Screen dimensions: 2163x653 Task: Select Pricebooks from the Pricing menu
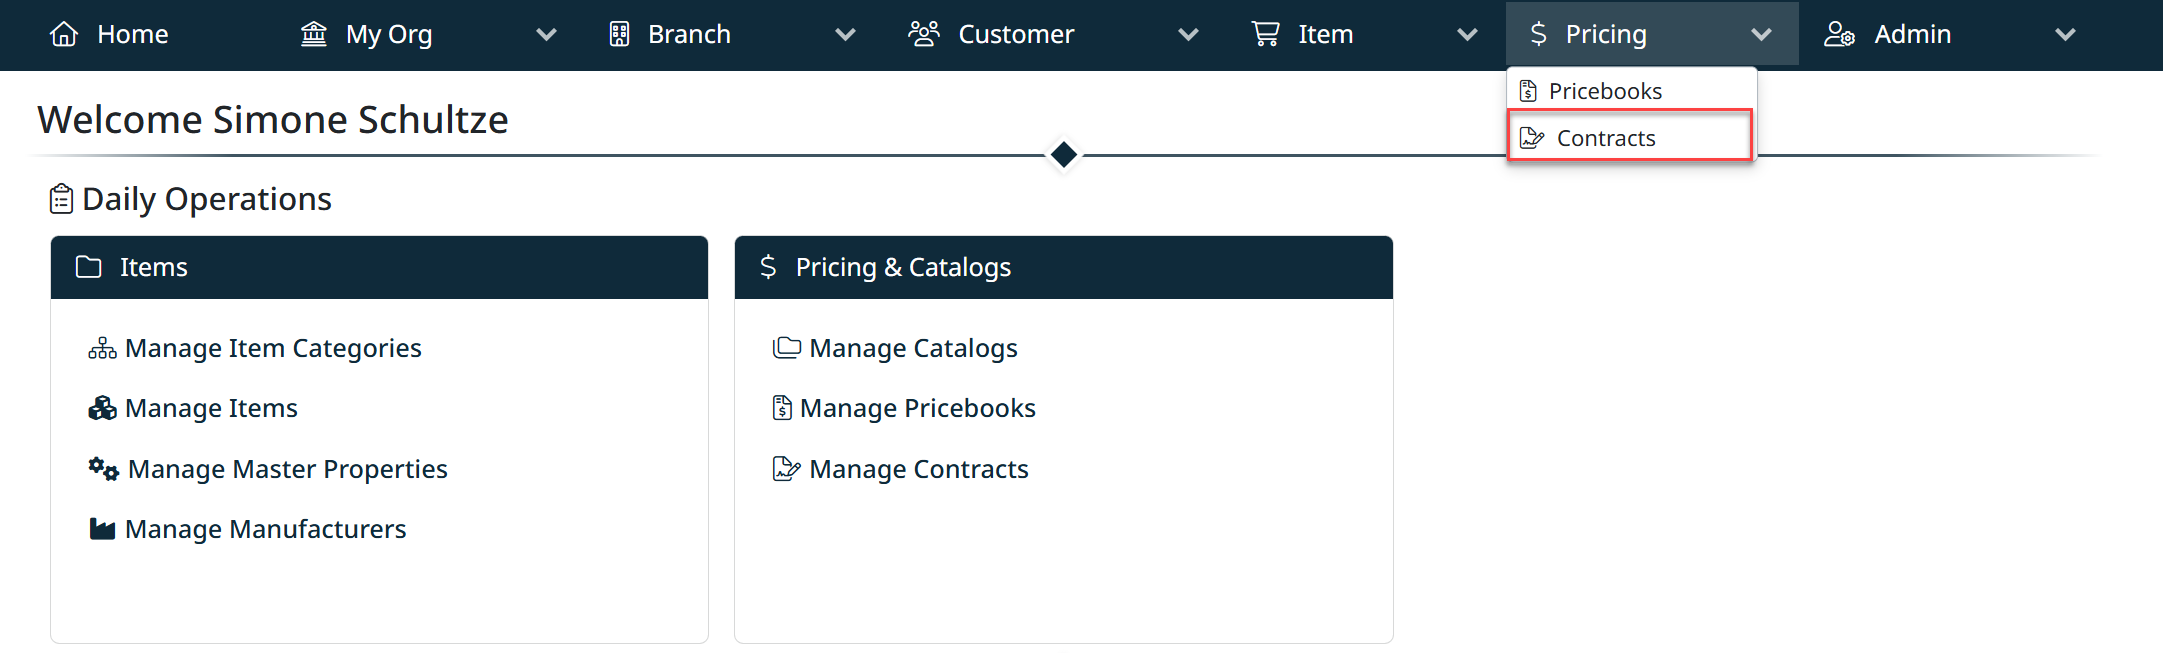[1604, 92]
